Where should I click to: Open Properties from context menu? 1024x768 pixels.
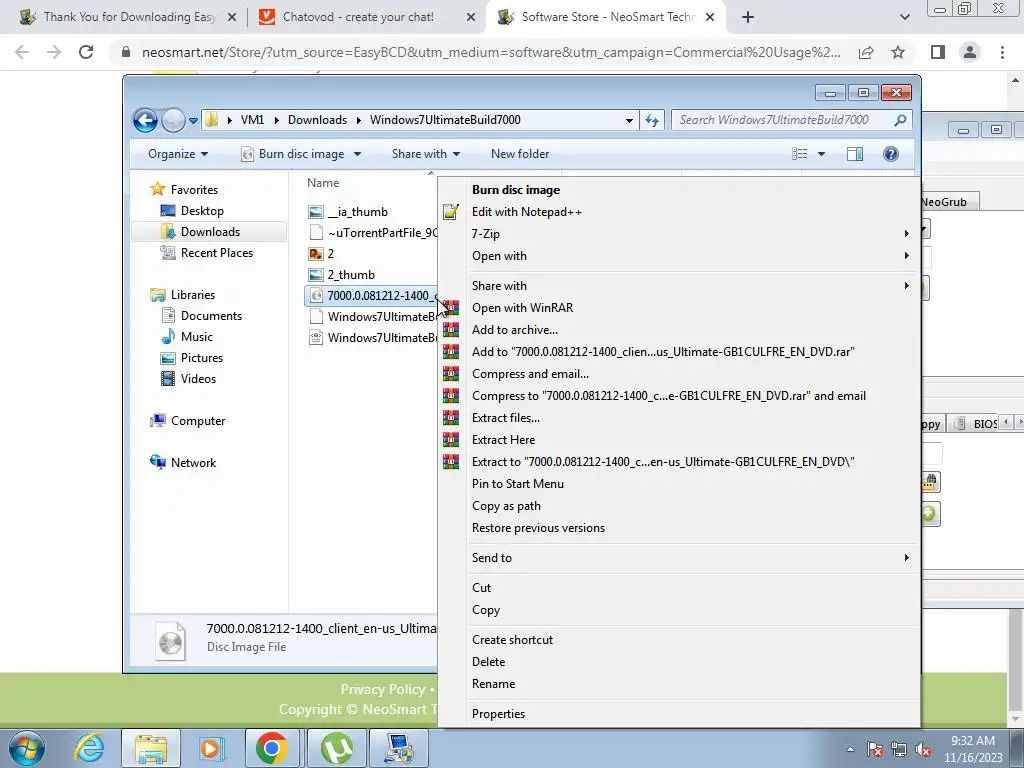pos(679,713)
